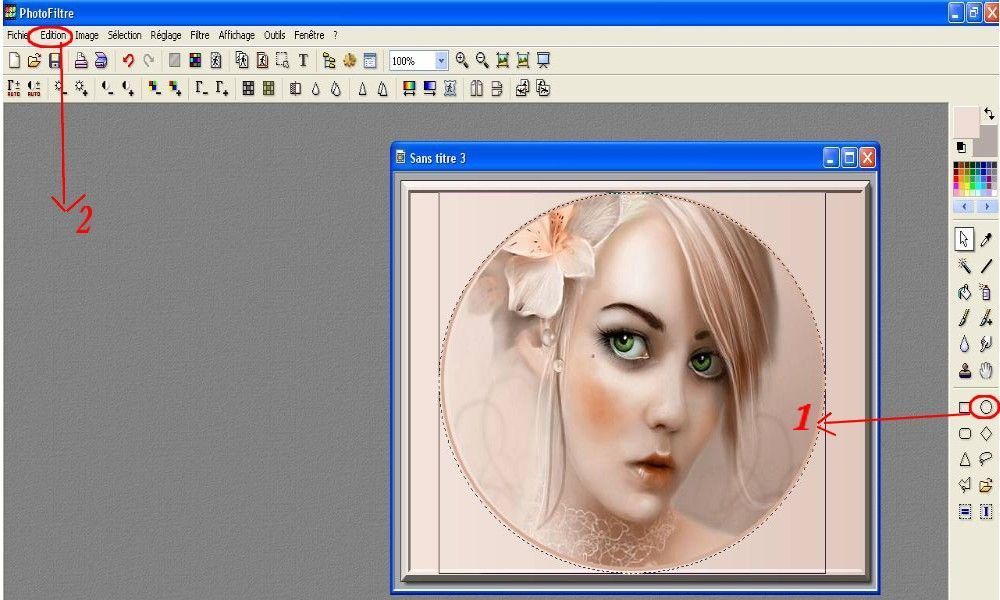This screenshot has width=1000, height=600.
Task: Click the Open file folder icon
Action: [x=34, y=61]
